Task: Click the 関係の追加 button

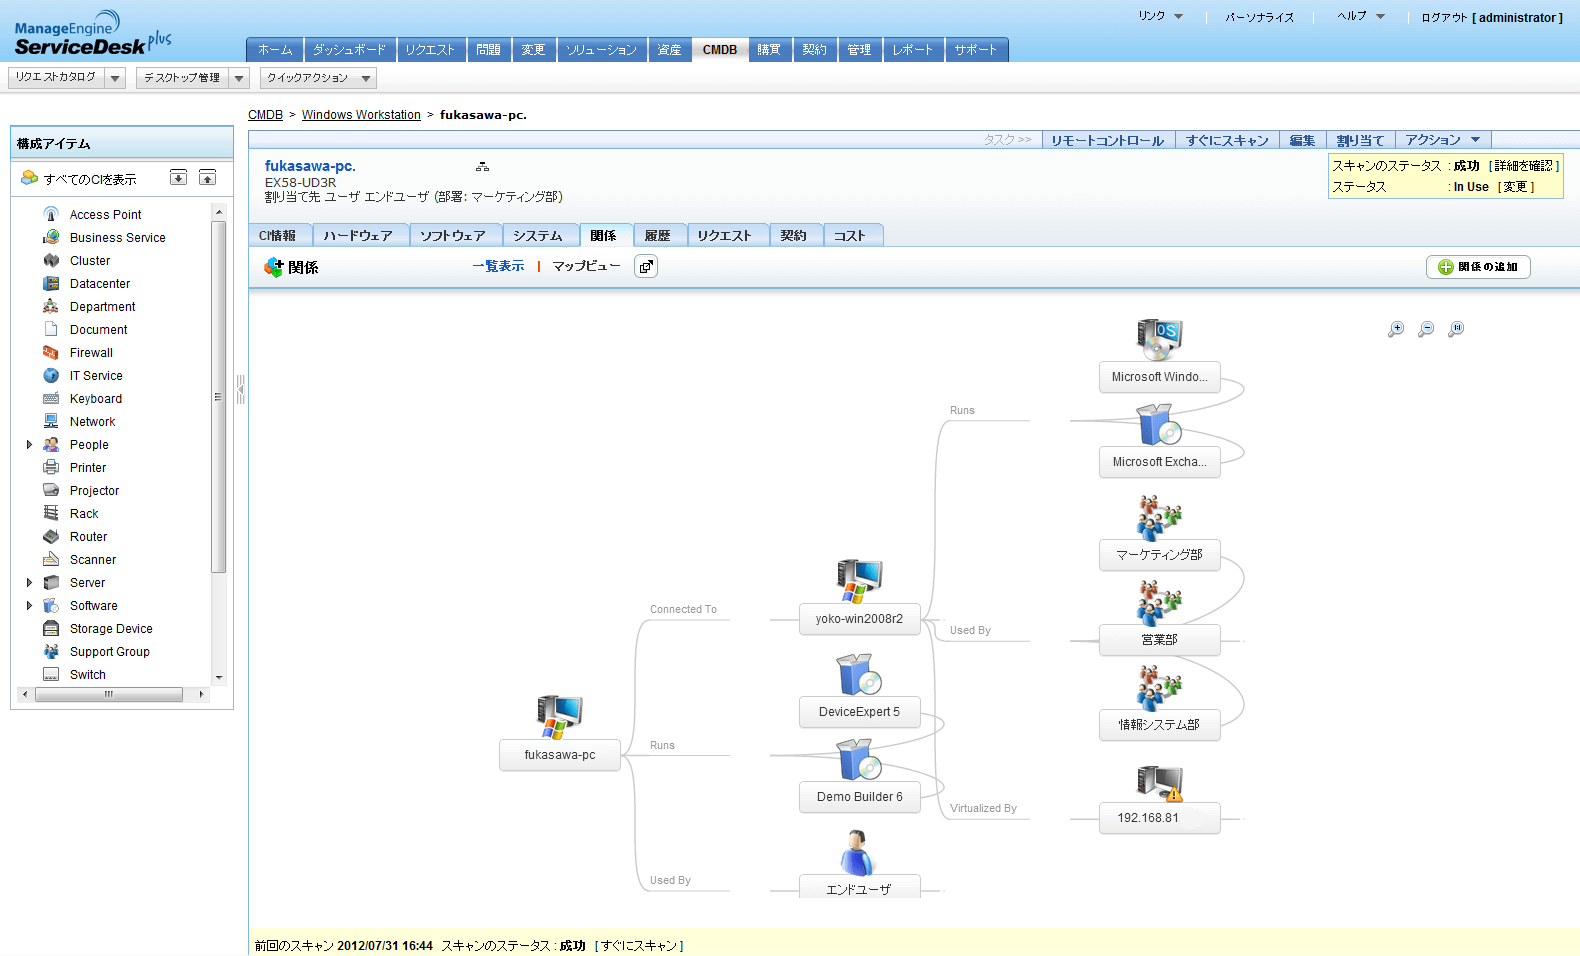Action: tap(1477, 267)
